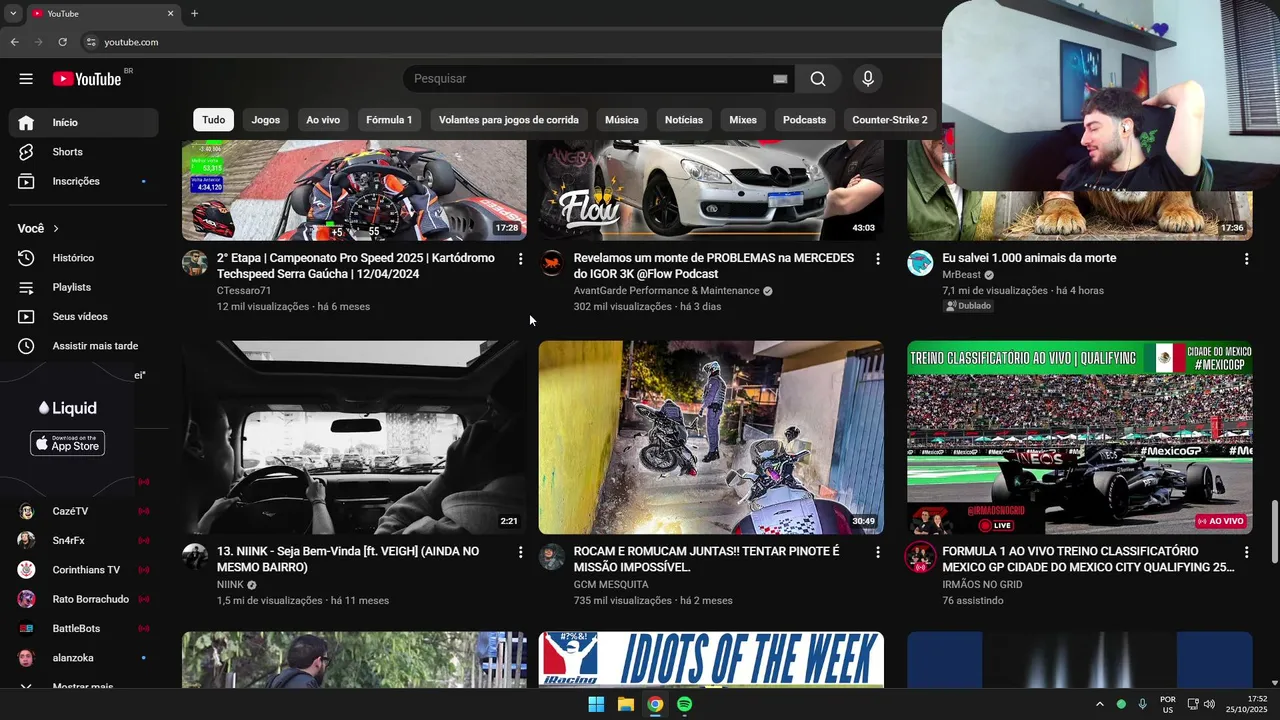The image size is (1280, 720).
Task: Open a new browser tab
Action: tap(194, 13)
